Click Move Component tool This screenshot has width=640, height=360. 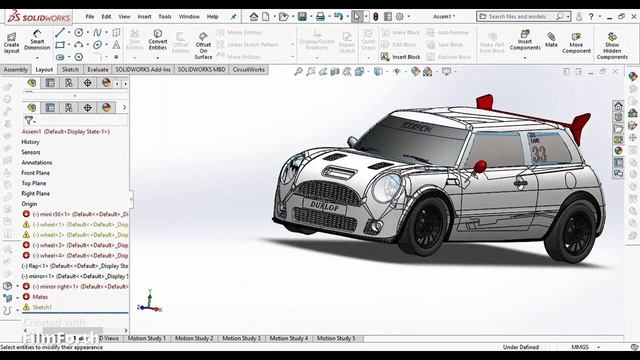(x=576, y=43)
